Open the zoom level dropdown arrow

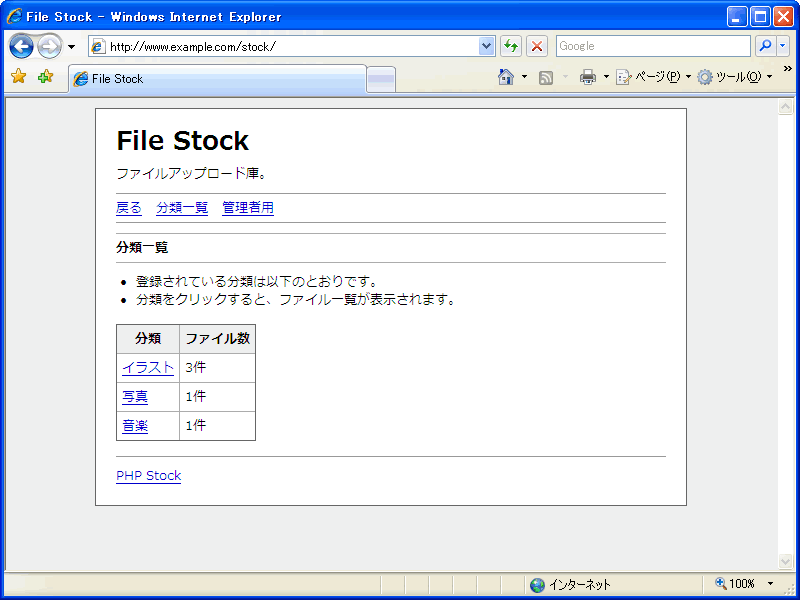pyautogui.click(x=769, y=584)
